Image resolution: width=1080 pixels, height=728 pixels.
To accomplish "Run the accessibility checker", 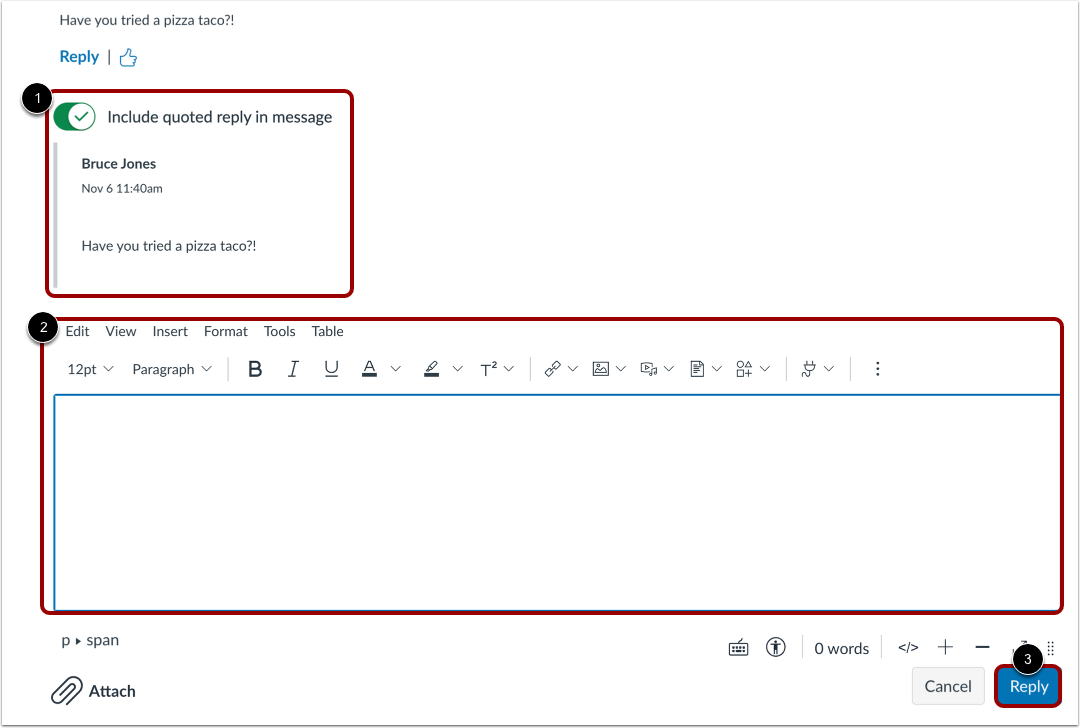I will tap(776, 647).
